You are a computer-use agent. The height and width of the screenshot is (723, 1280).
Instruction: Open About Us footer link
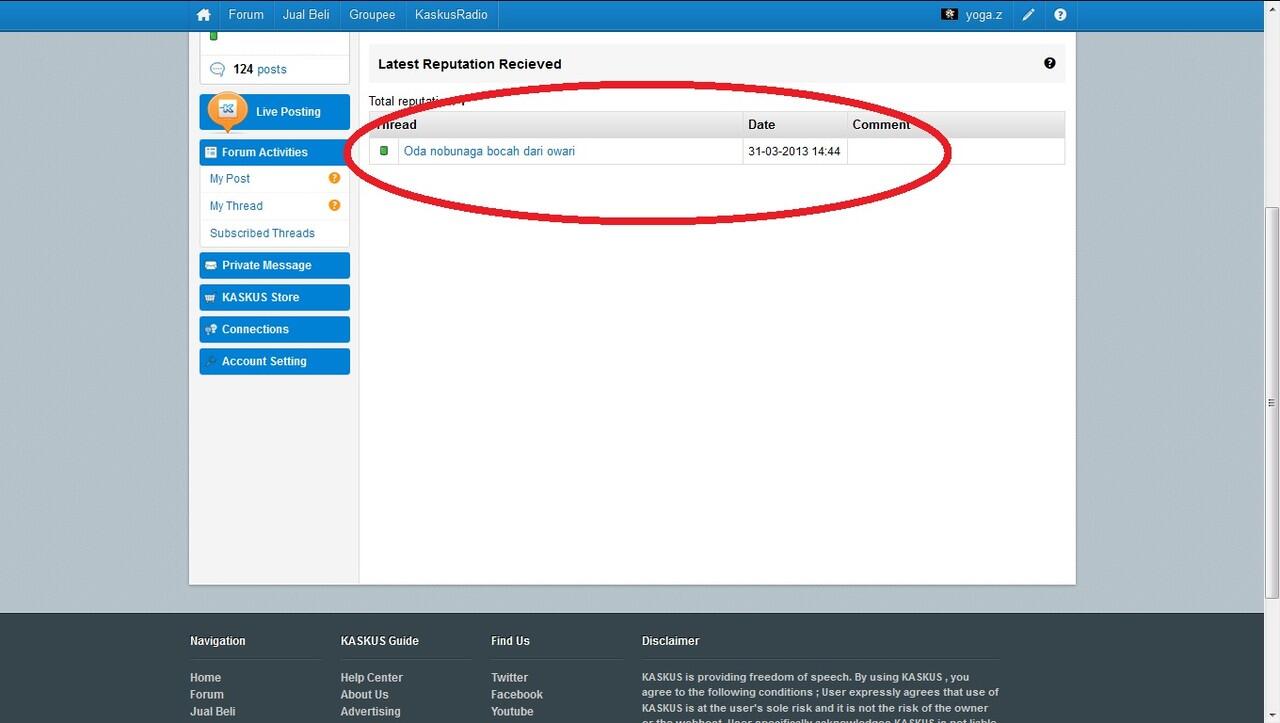(365, 694)
